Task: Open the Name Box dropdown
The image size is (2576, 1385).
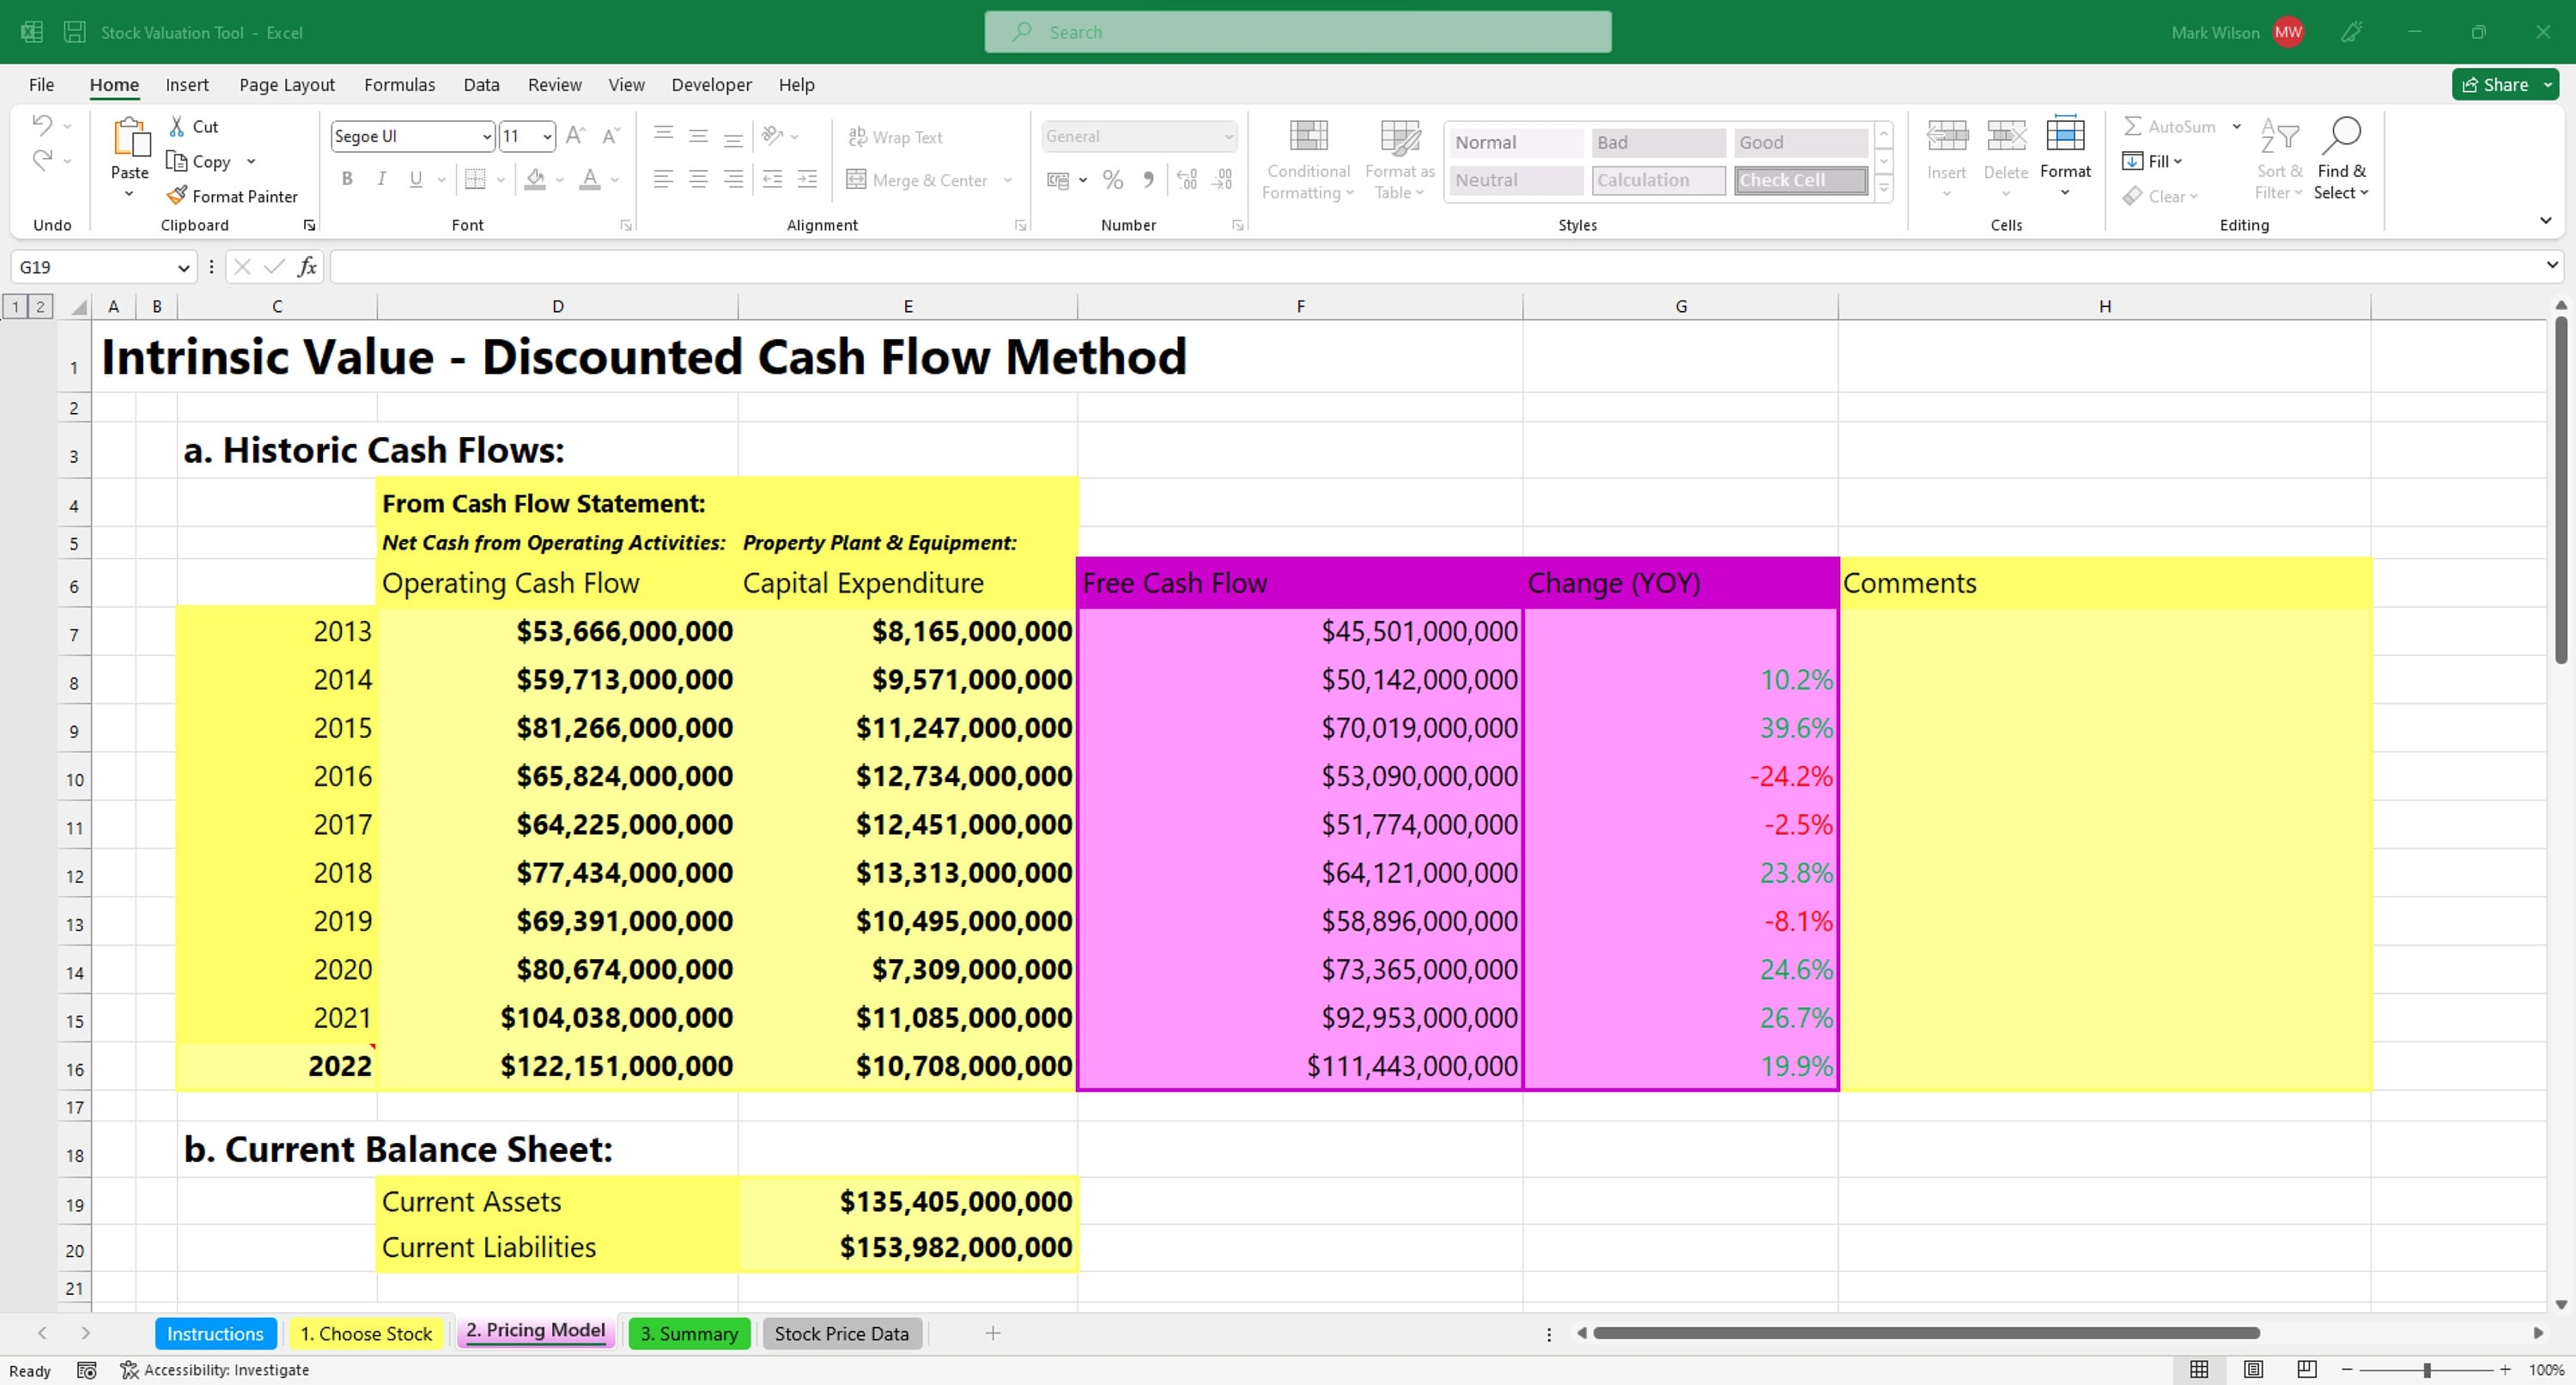Action: 184,267
